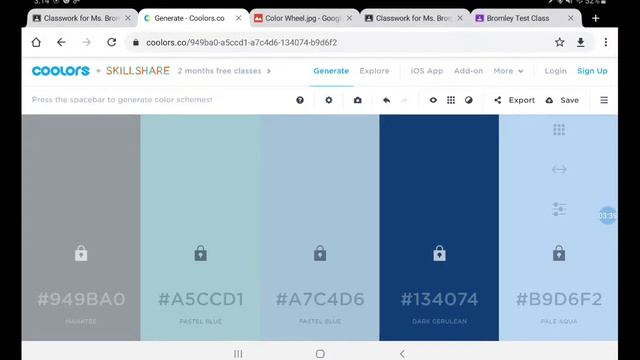The width and height of the screenshot is (640, 360).
Task: Open the hamburger menu in Coolors toolbar
Action: [x=604, y=100]
